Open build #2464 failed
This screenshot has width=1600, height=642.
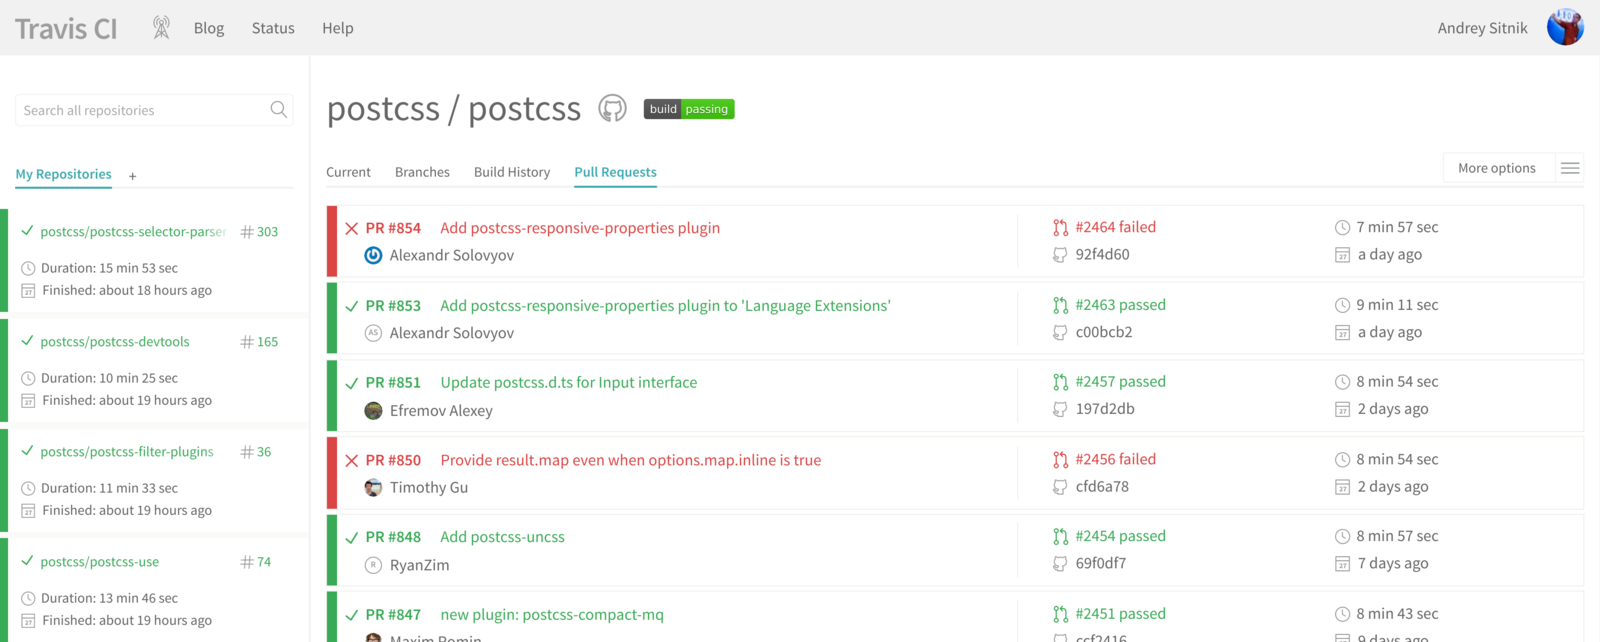[x=1115, y=227]
